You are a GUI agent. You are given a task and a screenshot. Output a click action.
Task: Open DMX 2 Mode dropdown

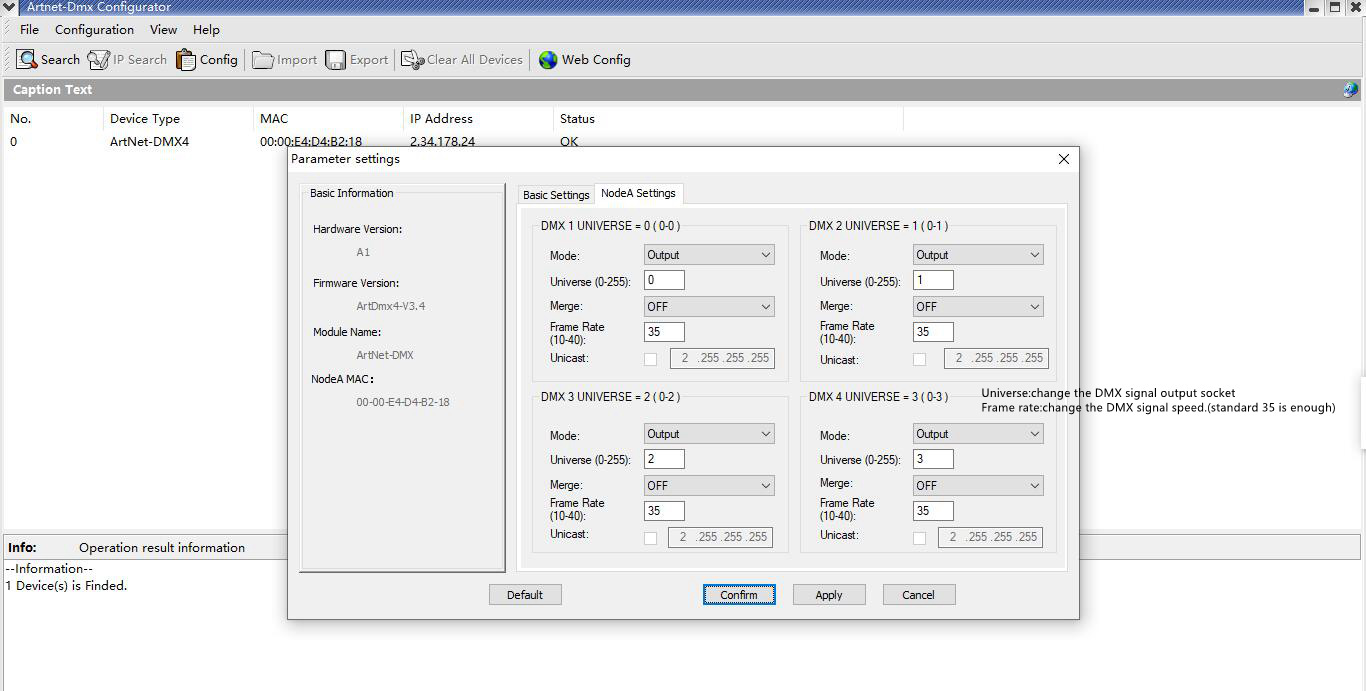click(978, 255)
